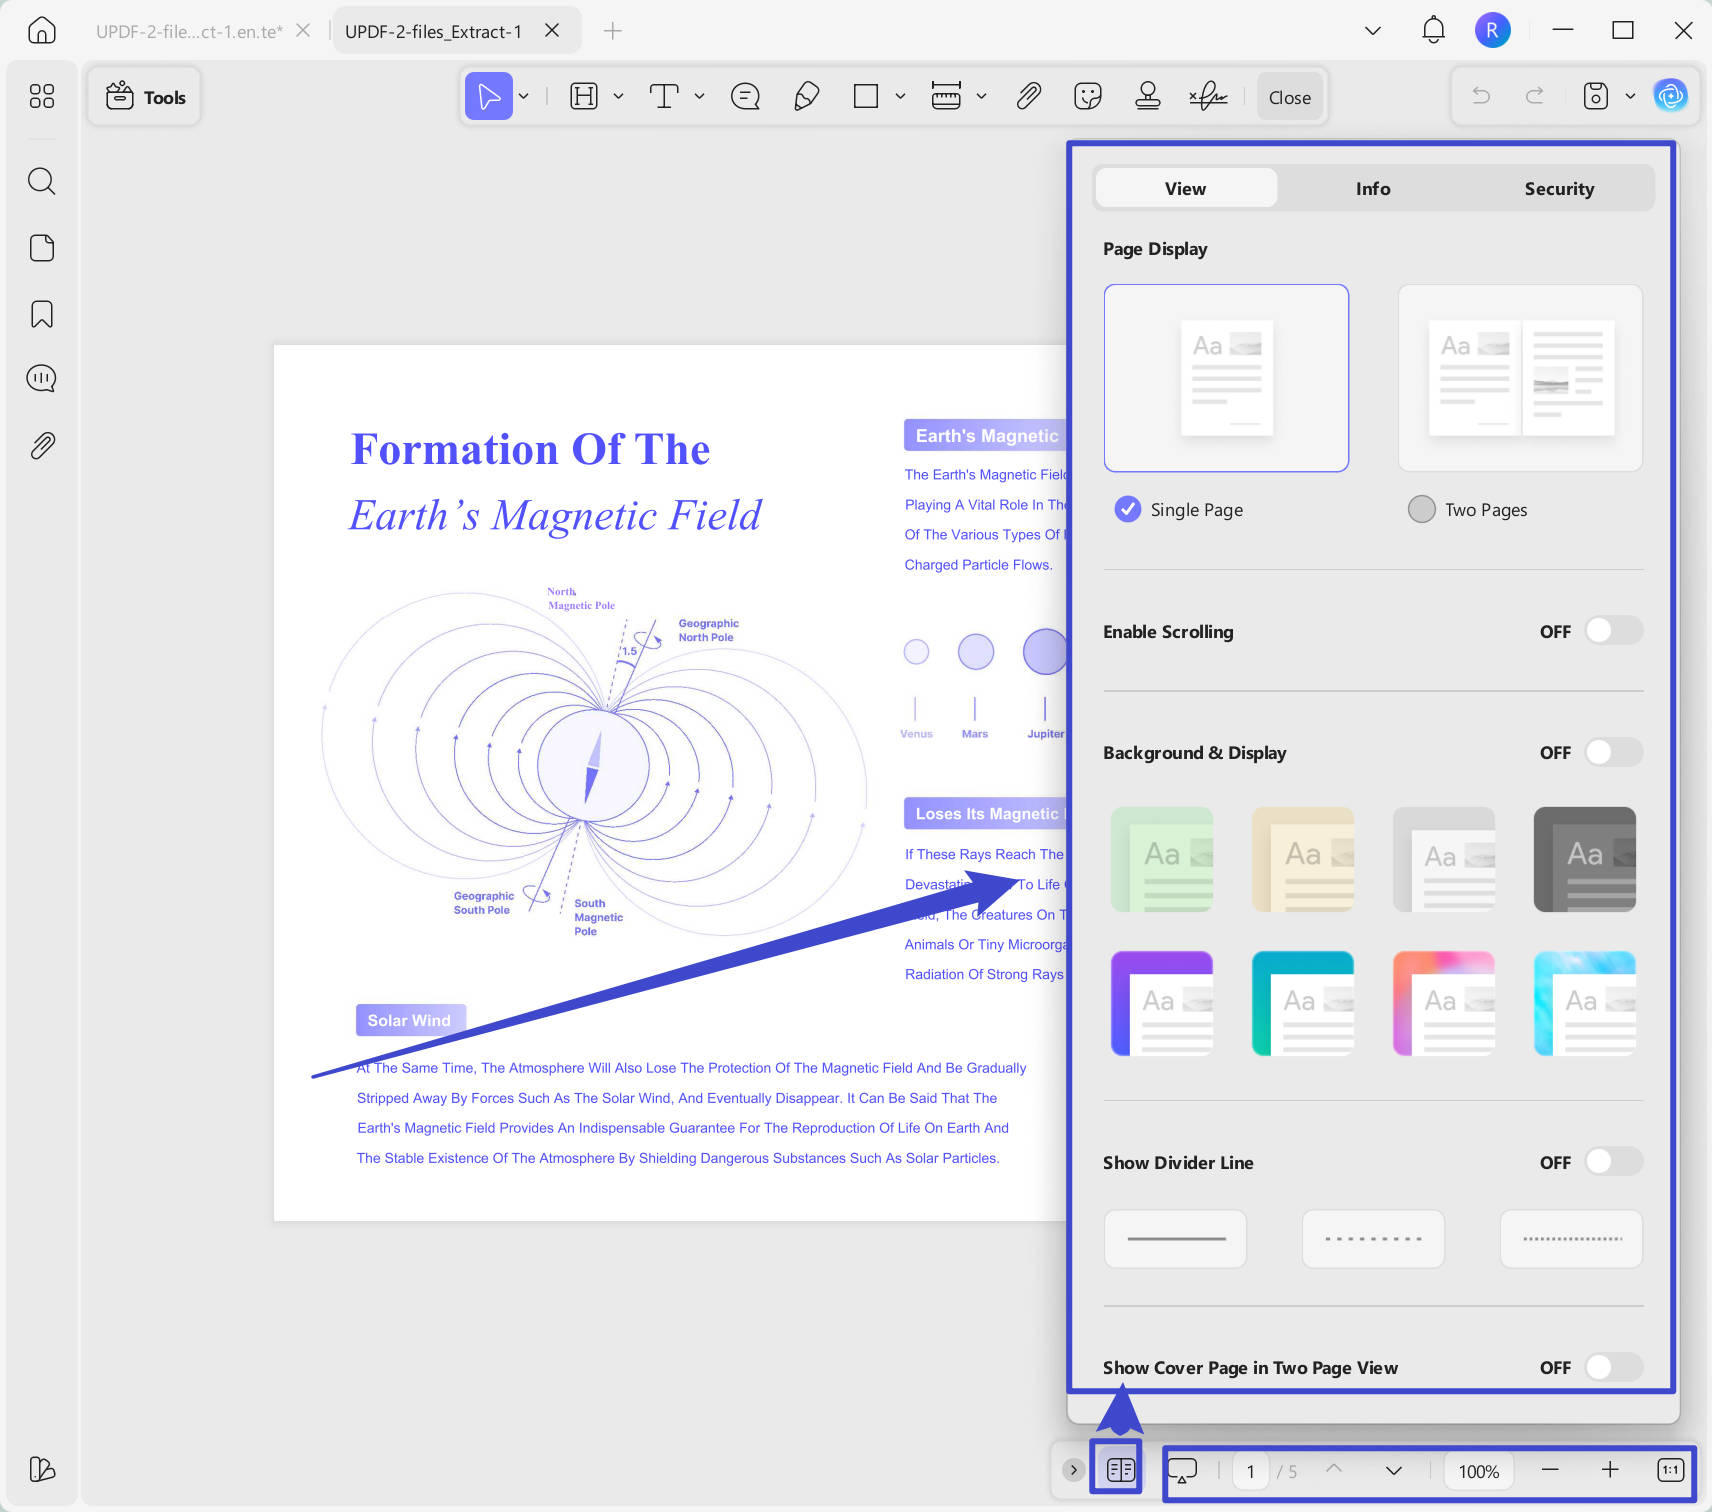1712x1512 pixels.
Task: Click the redo arrow
Action: (x=1535, y=96)
